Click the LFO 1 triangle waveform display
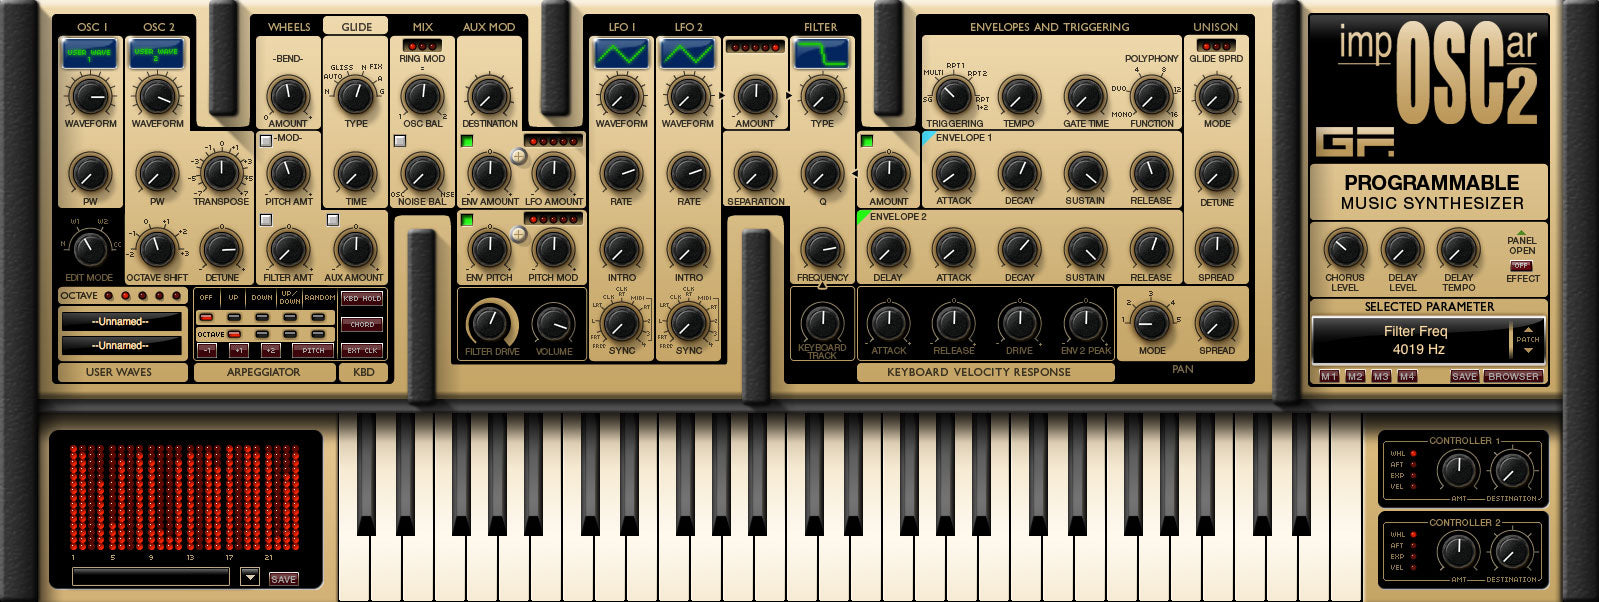This screenshot has width=1599, height=602. 621,53
